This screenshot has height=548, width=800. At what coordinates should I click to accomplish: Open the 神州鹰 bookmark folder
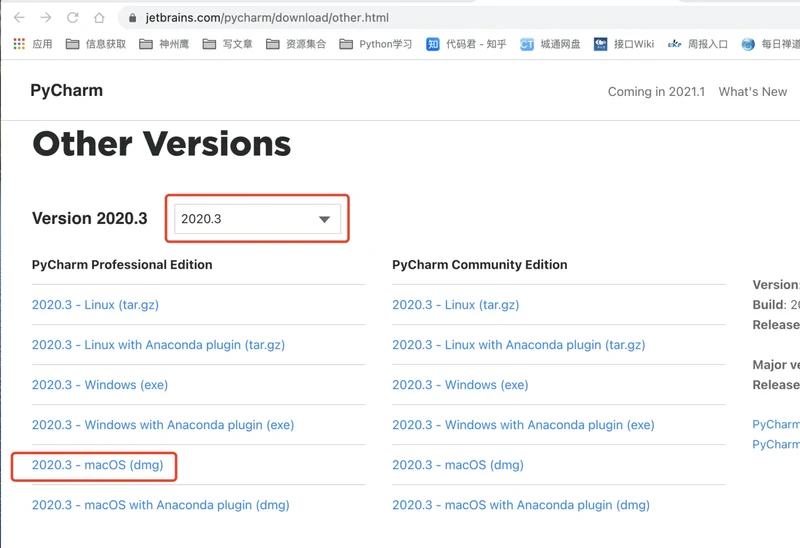tap(164, 44)
